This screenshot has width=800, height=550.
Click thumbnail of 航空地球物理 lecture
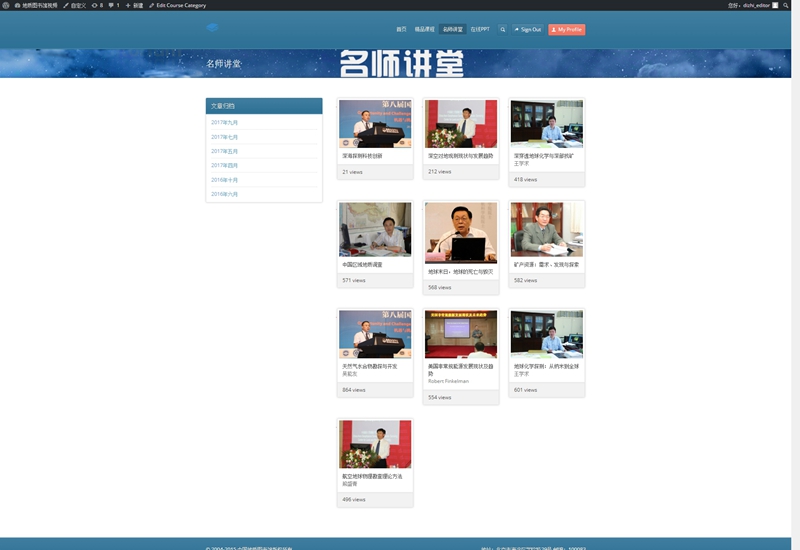[x=375, y=444]
